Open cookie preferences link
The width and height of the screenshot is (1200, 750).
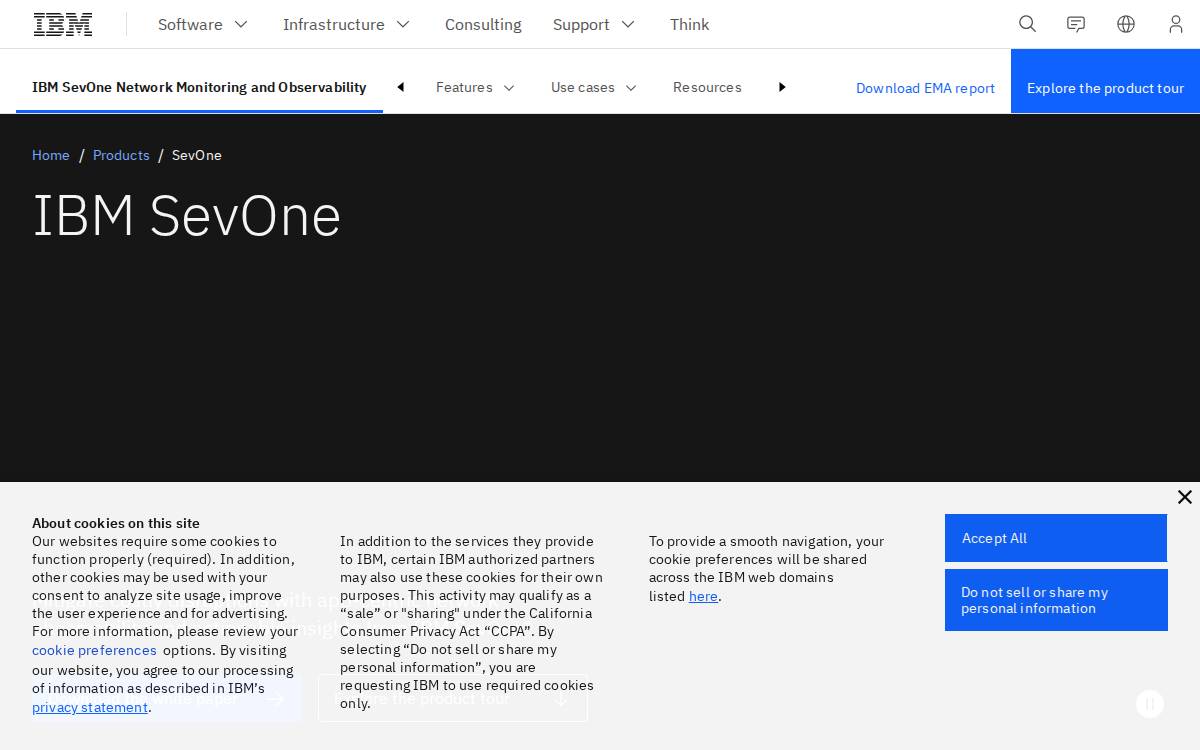click(x=94, y=650)
